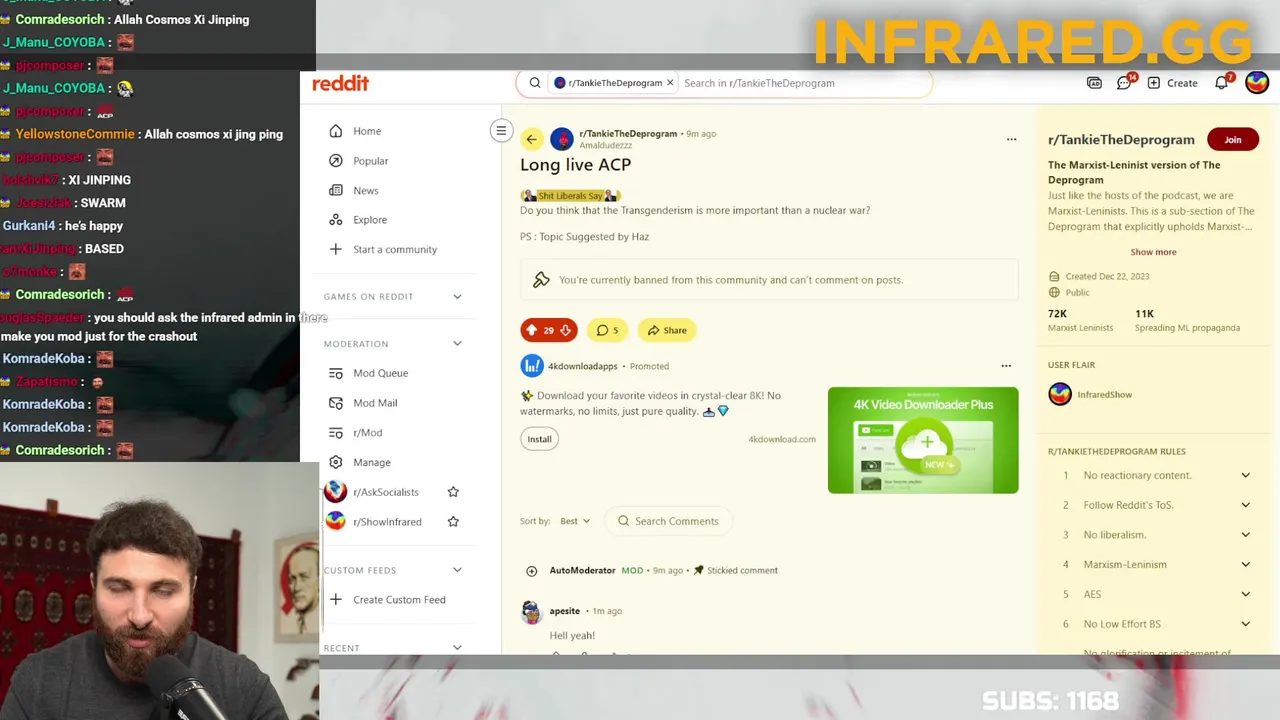Screen dimensions: 1280x720
Task: Go back with the arrow button
Action: click(x=531, y=139)
